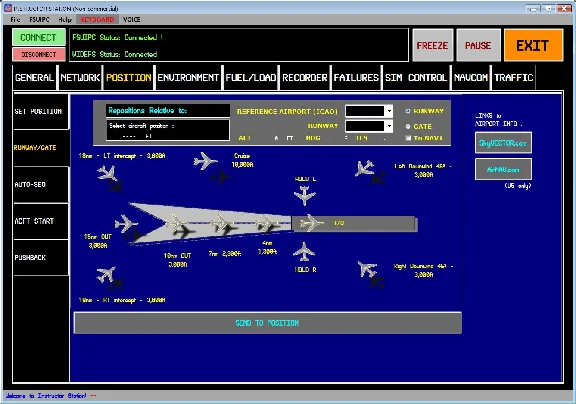Toggle the To NAV1 checkbox
This screenshot has width=576, height=404.
coord(408,138)
